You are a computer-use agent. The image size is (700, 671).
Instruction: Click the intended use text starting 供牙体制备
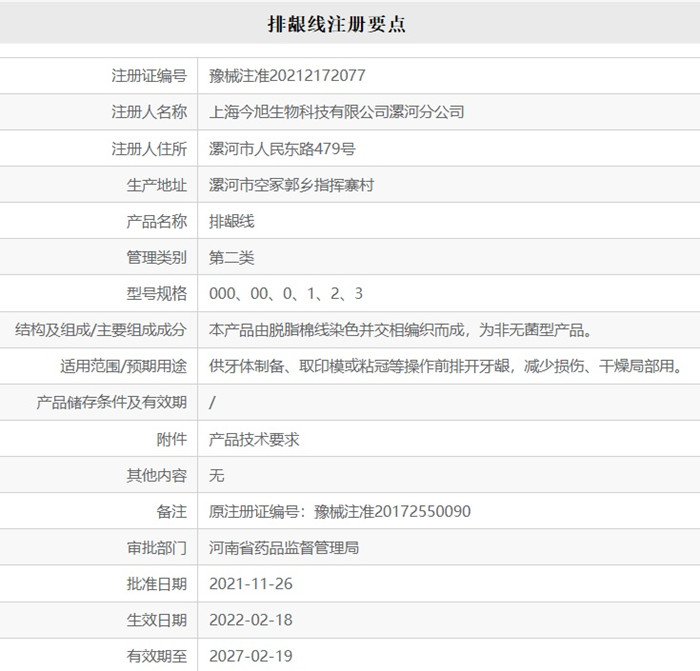(446, 366)
